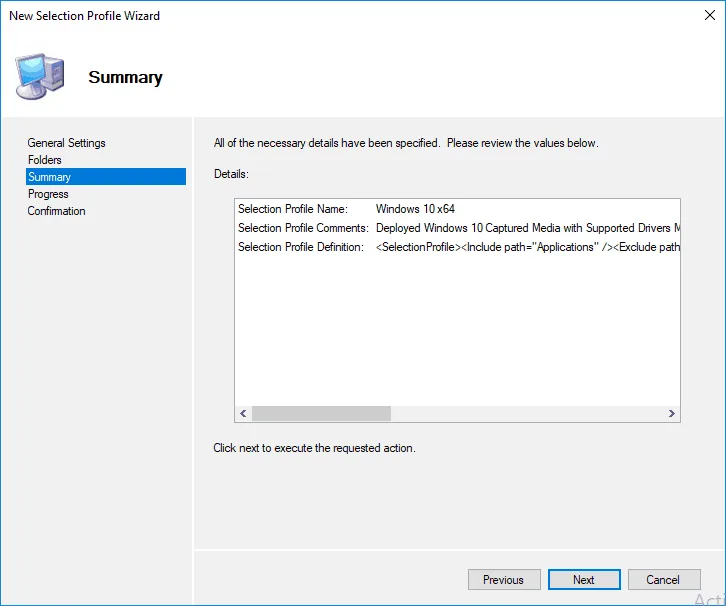Click 'Click next to execute' instruction text
This screenshot has width=726, height=606.
[314, 448]
